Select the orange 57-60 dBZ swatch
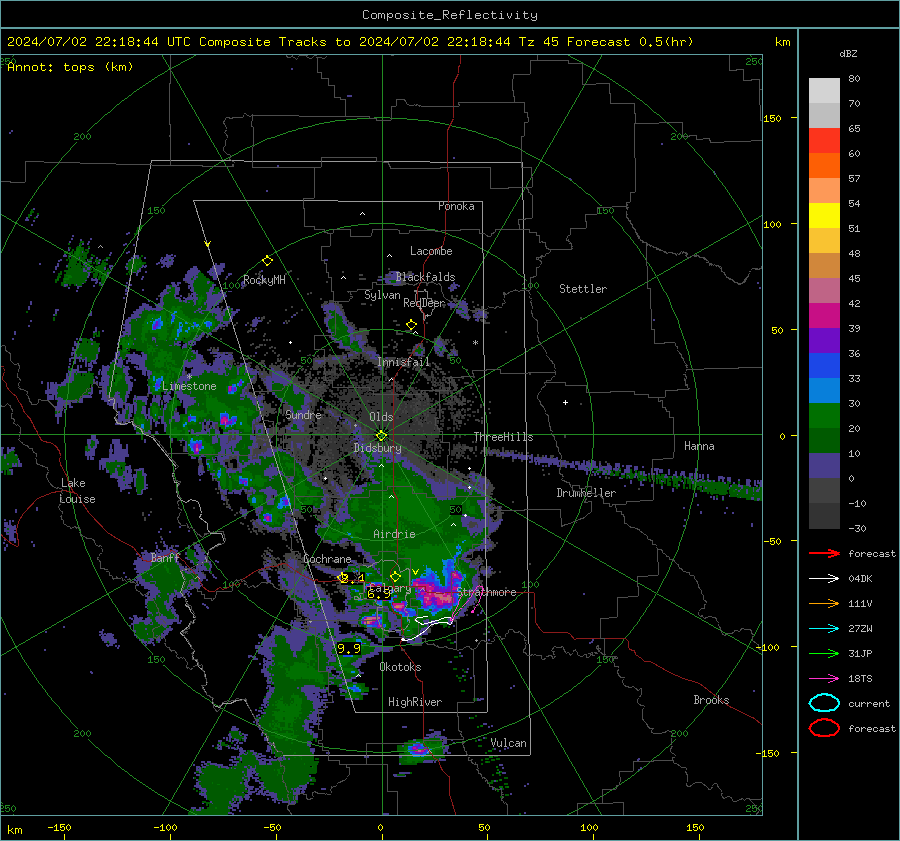The height and width of the screenshot is (841, 900). tap(824, 165)
